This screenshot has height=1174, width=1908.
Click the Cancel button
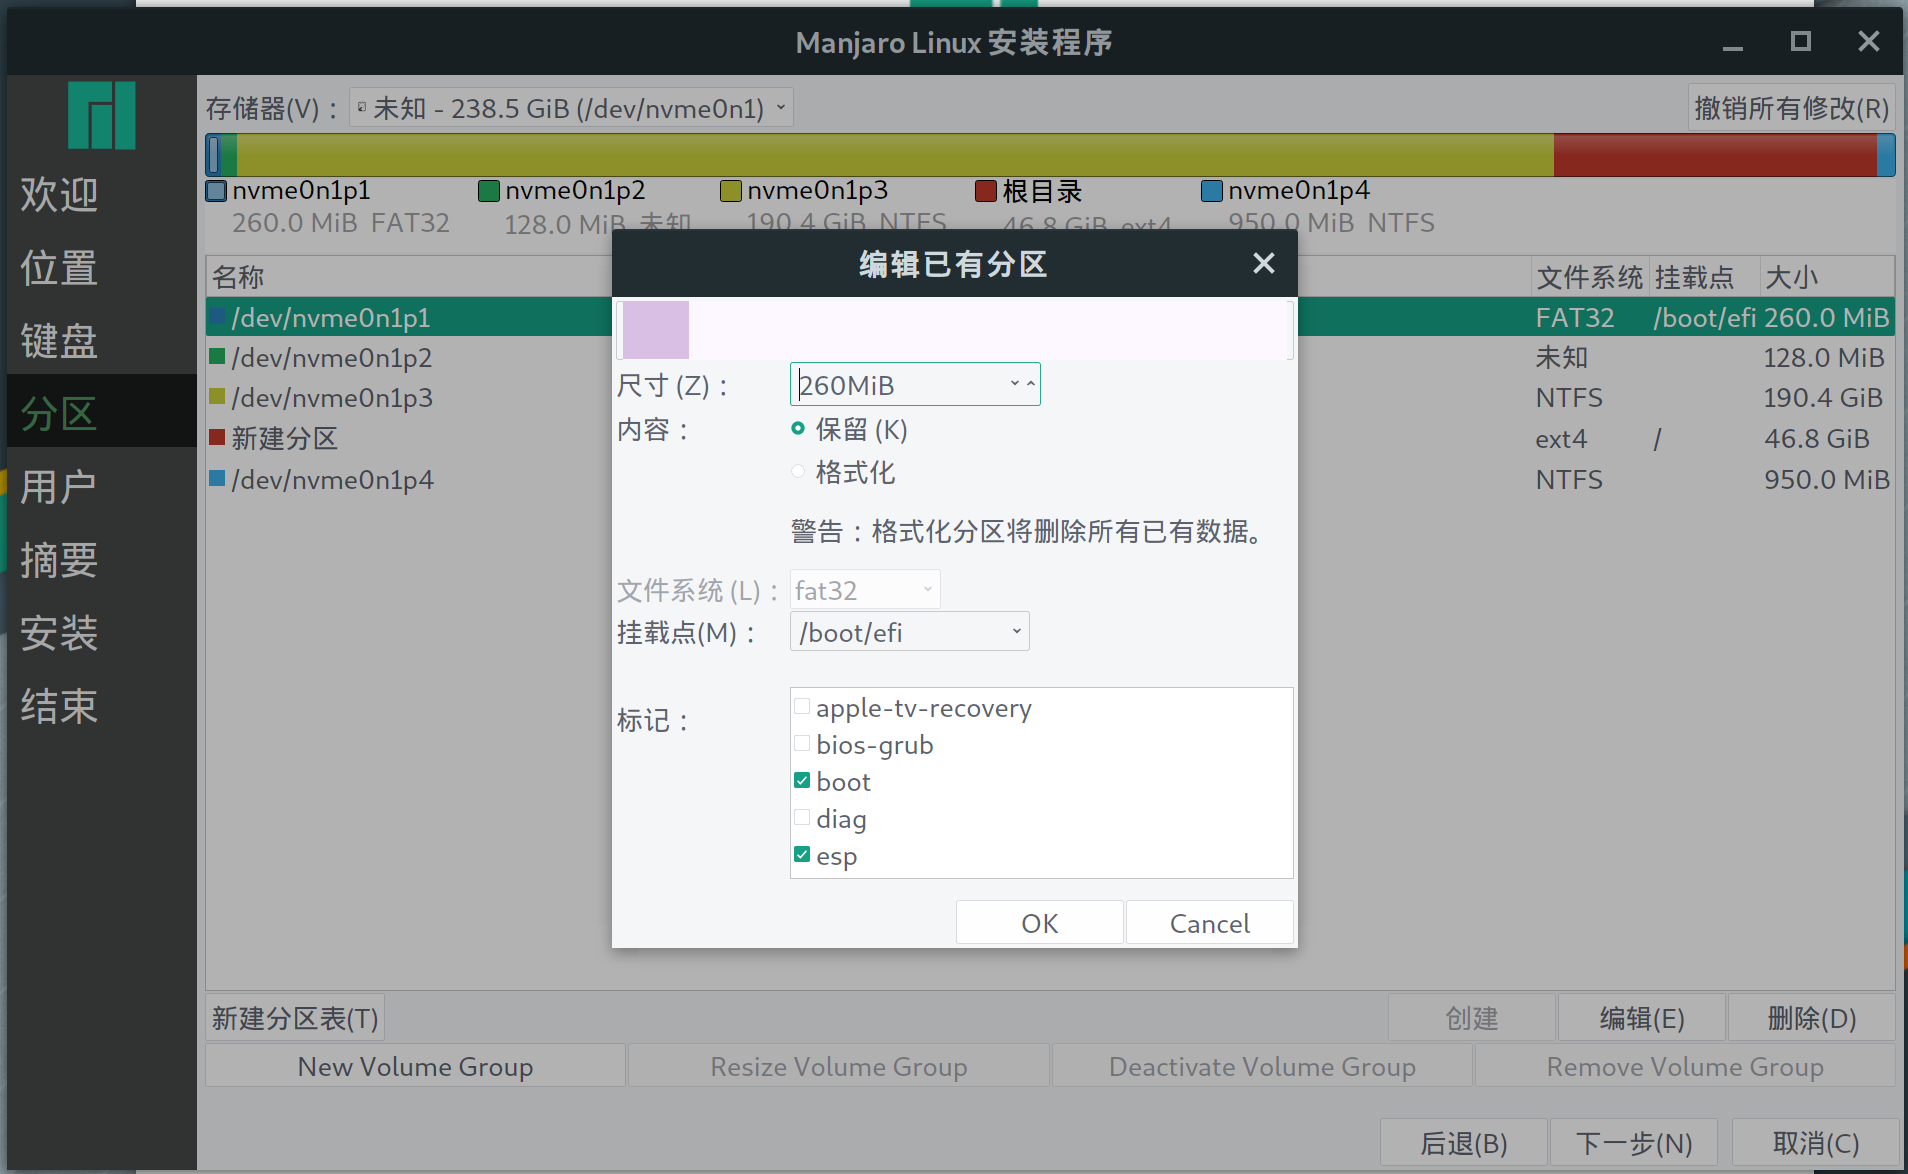[1209, 921]
